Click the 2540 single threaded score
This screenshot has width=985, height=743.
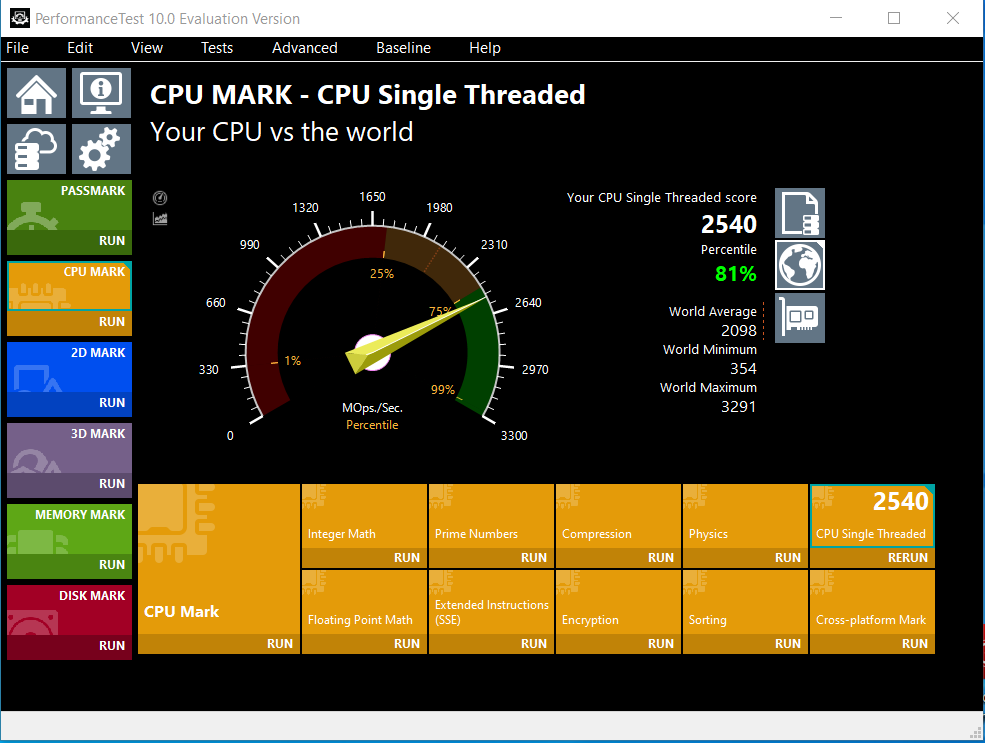click(x=729, y=224)
